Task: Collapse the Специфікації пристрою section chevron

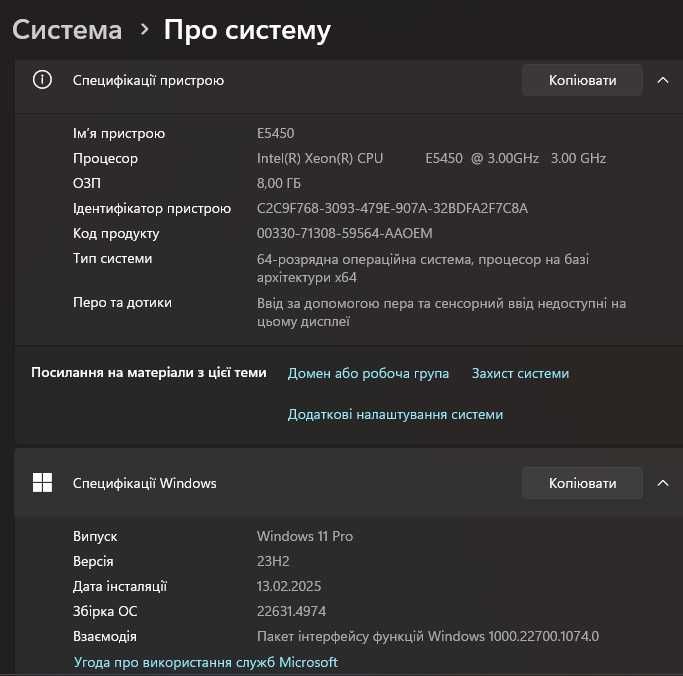Action: pyautogui.click(x=663, y=80)
